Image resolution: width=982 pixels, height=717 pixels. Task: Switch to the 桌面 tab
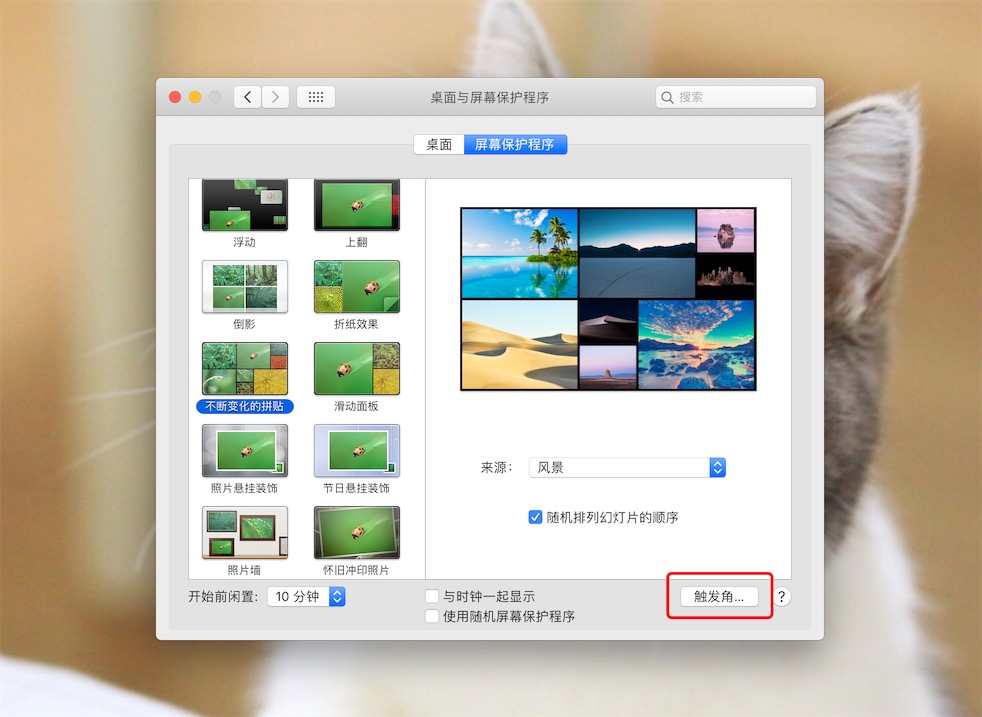click(x=439, y=145)
